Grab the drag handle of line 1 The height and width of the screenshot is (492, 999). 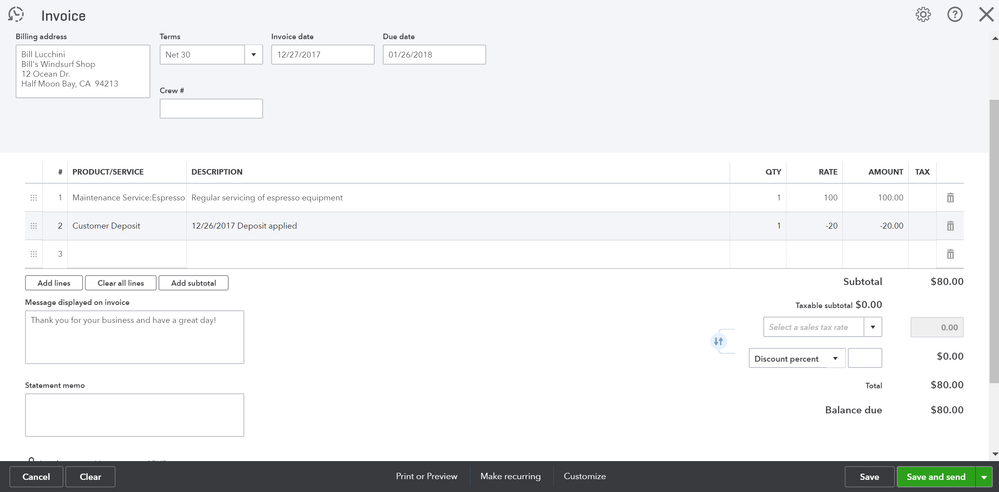tap(34, 198)
